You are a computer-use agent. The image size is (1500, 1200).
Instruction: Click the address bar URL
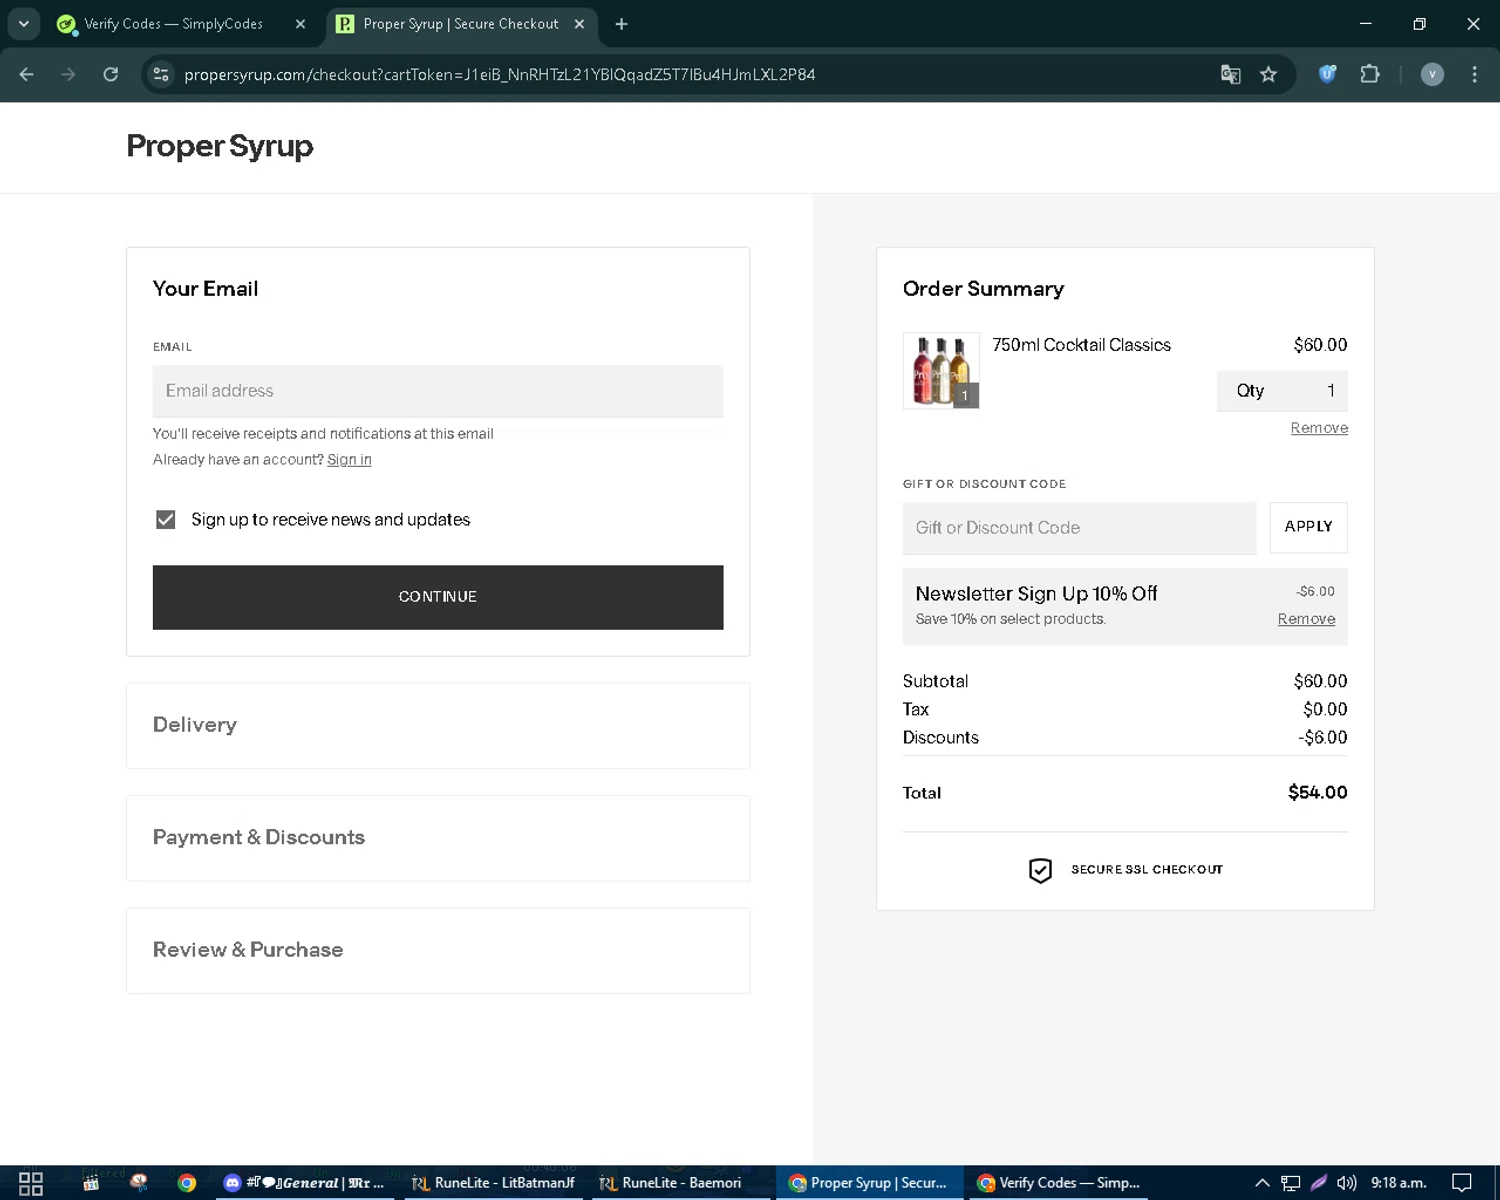(x=499, y=75)
